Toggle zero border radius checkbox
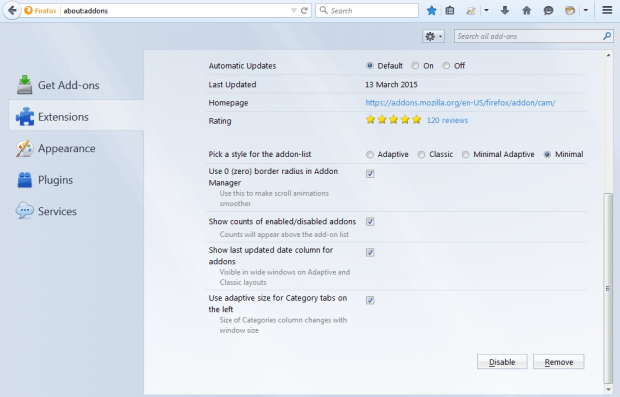Screen dimensions: 620x397 [x=370, y=174]
